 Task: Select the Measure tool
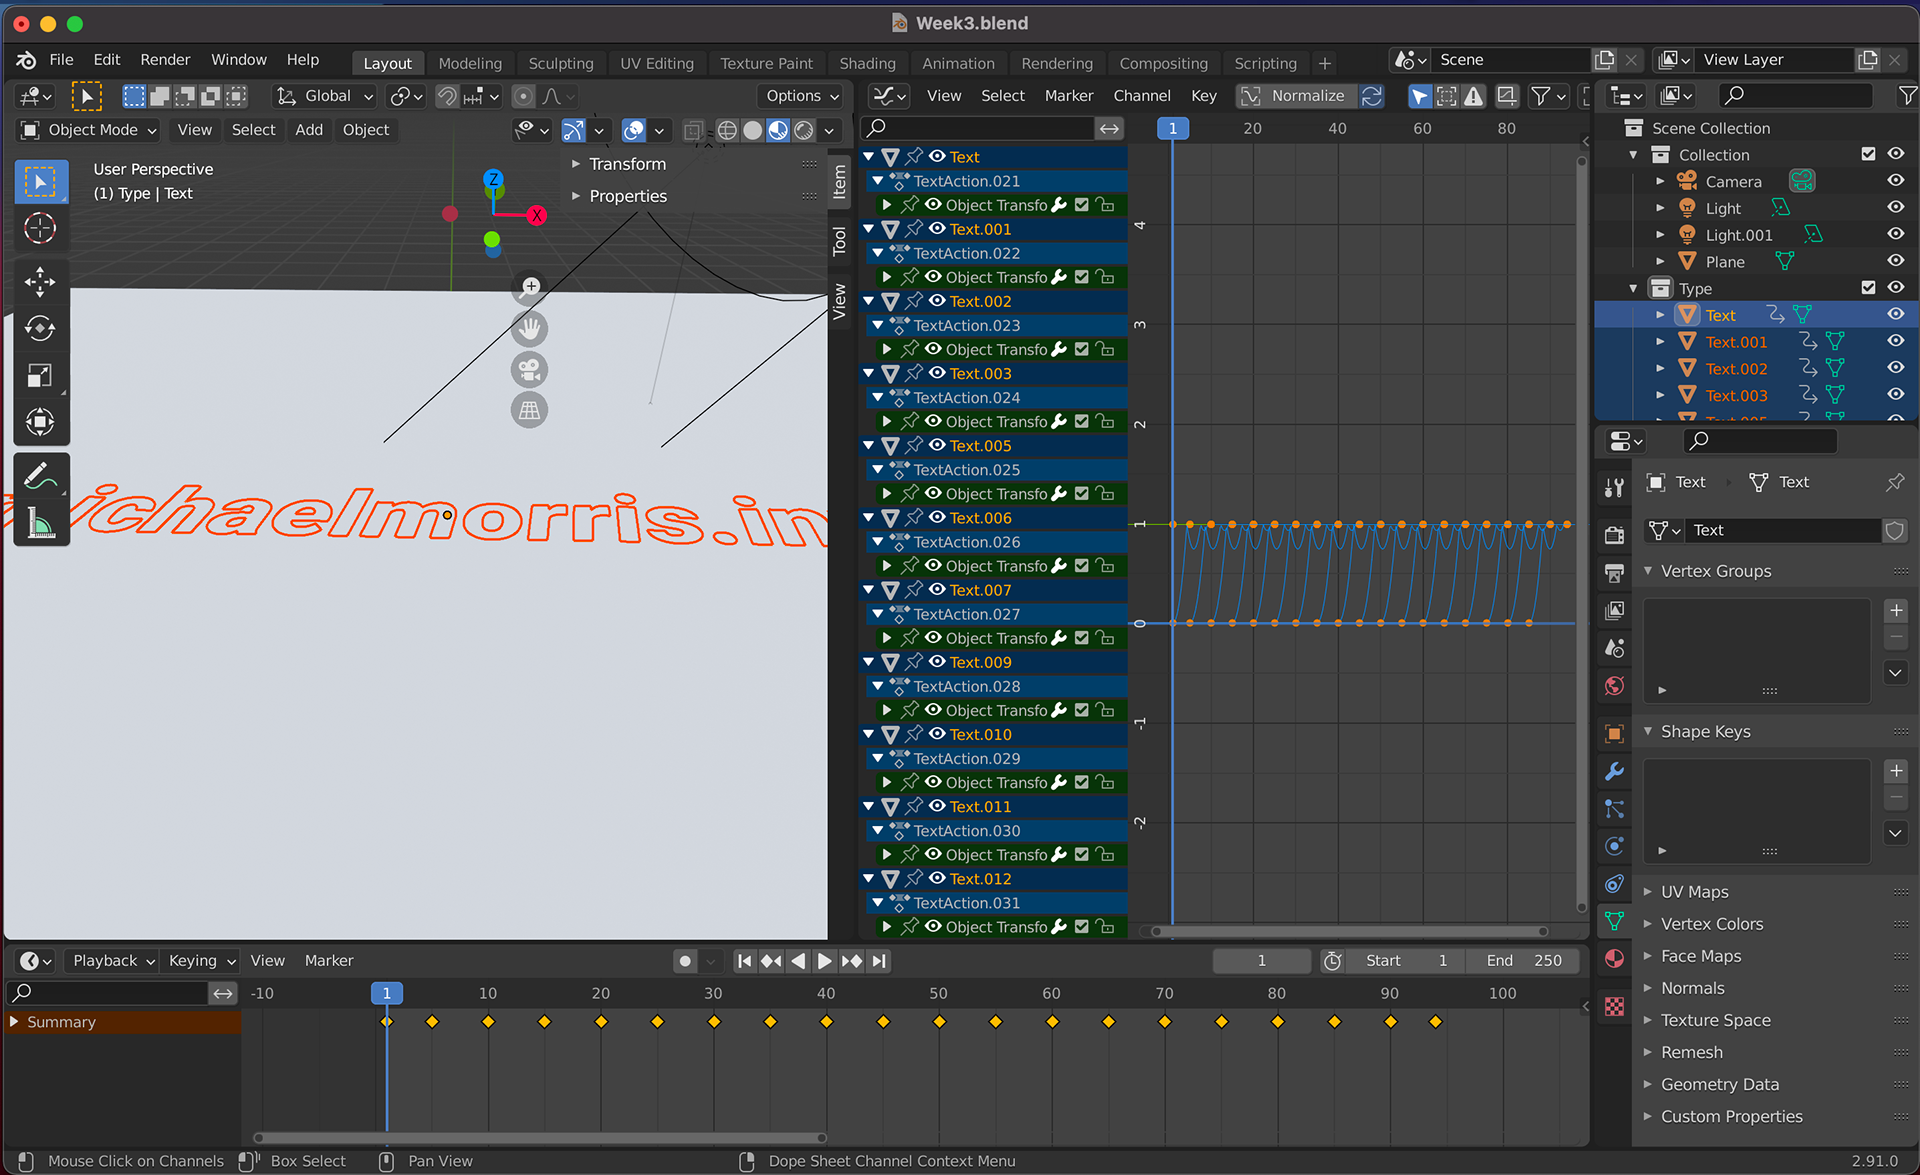[x=40, y=523]
